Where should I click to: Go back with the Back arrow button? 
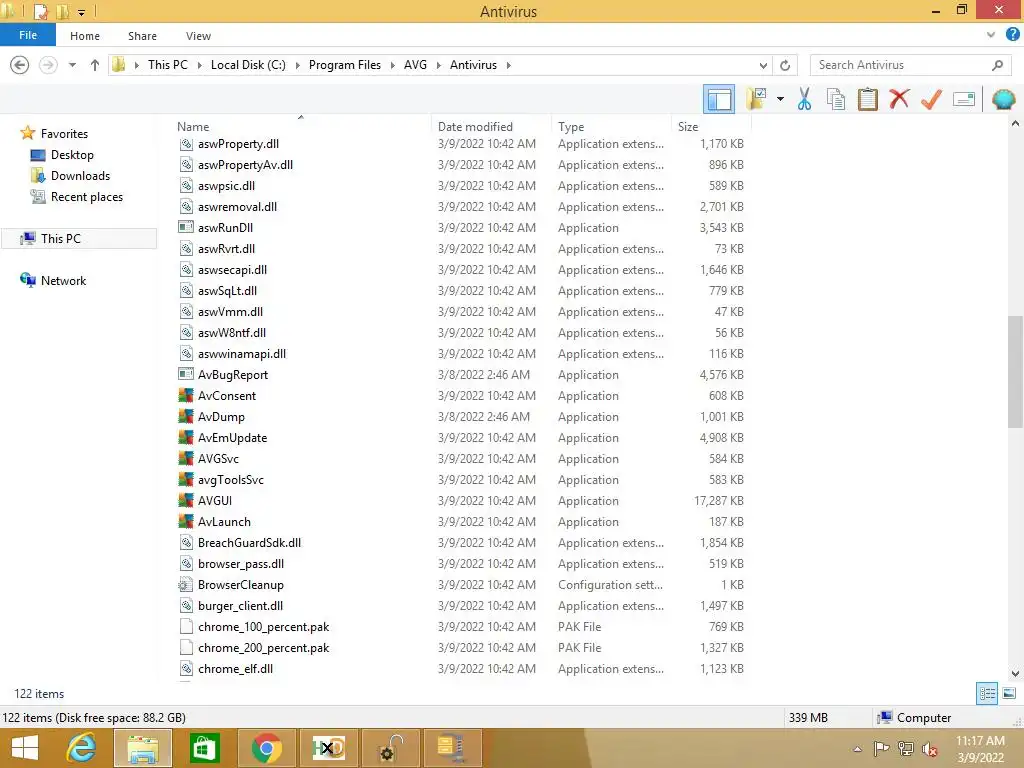[x=20, y=65]
